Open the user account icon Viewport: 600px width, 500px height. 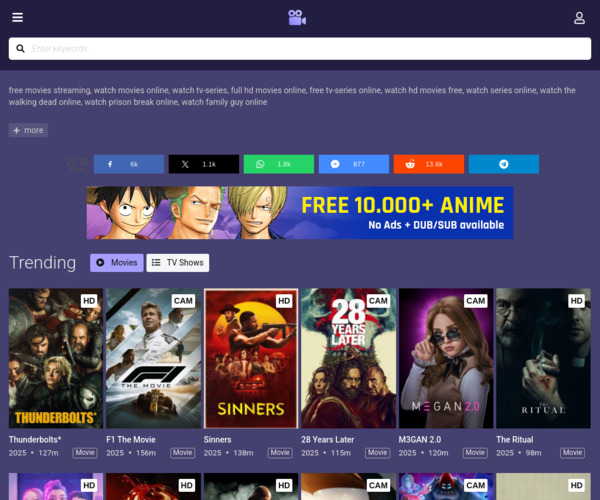point(579,18)
